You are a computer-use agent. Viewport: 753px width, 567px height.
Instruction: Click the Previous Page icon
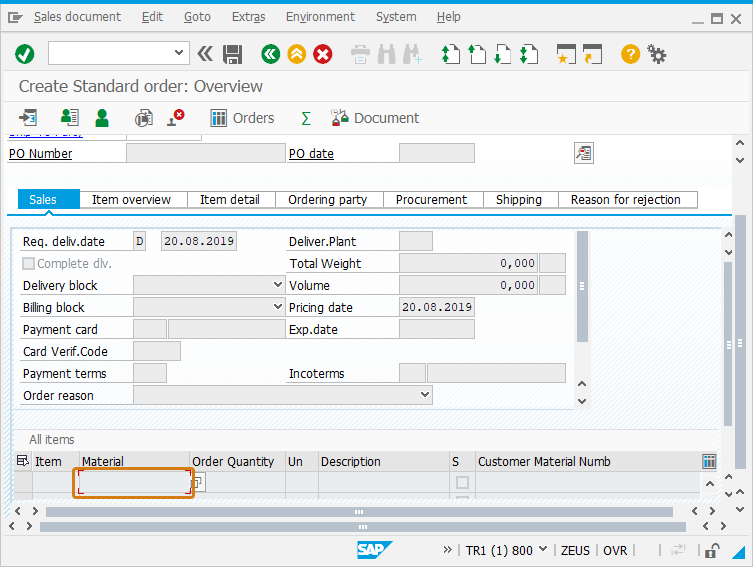click(477, 54)
